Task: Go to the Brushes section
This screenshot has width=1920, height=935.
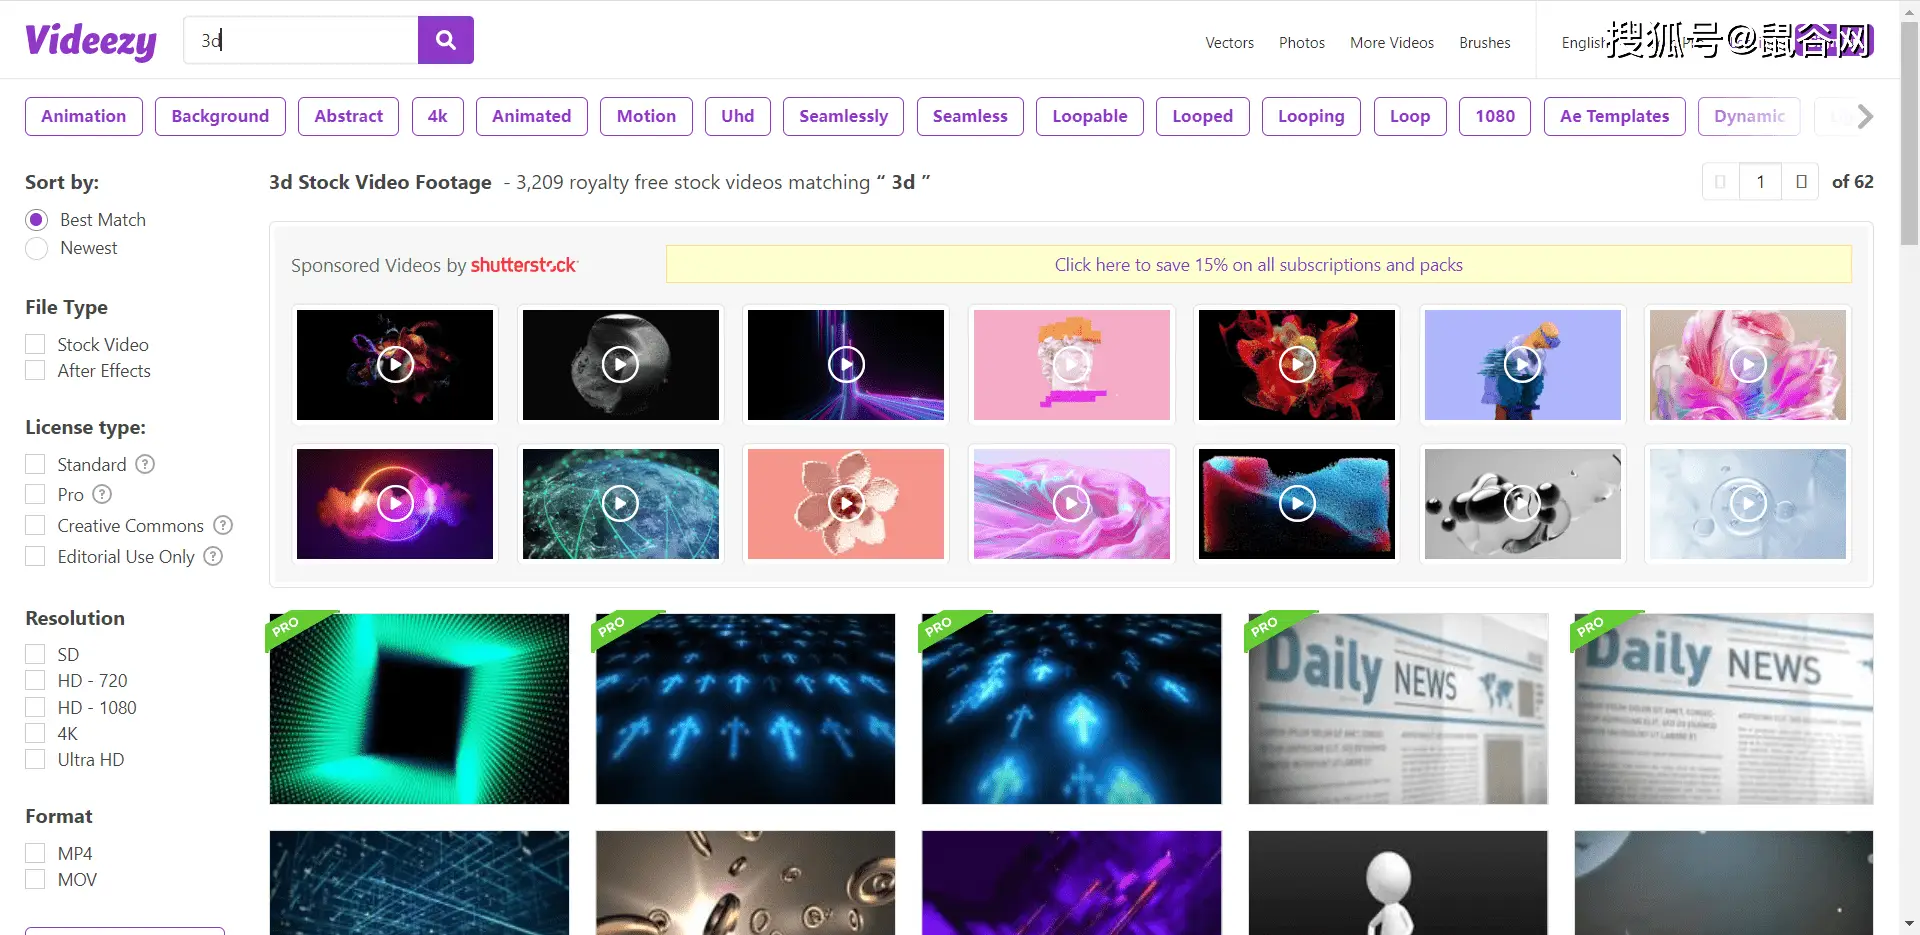Action: [x=1484, y=43]
